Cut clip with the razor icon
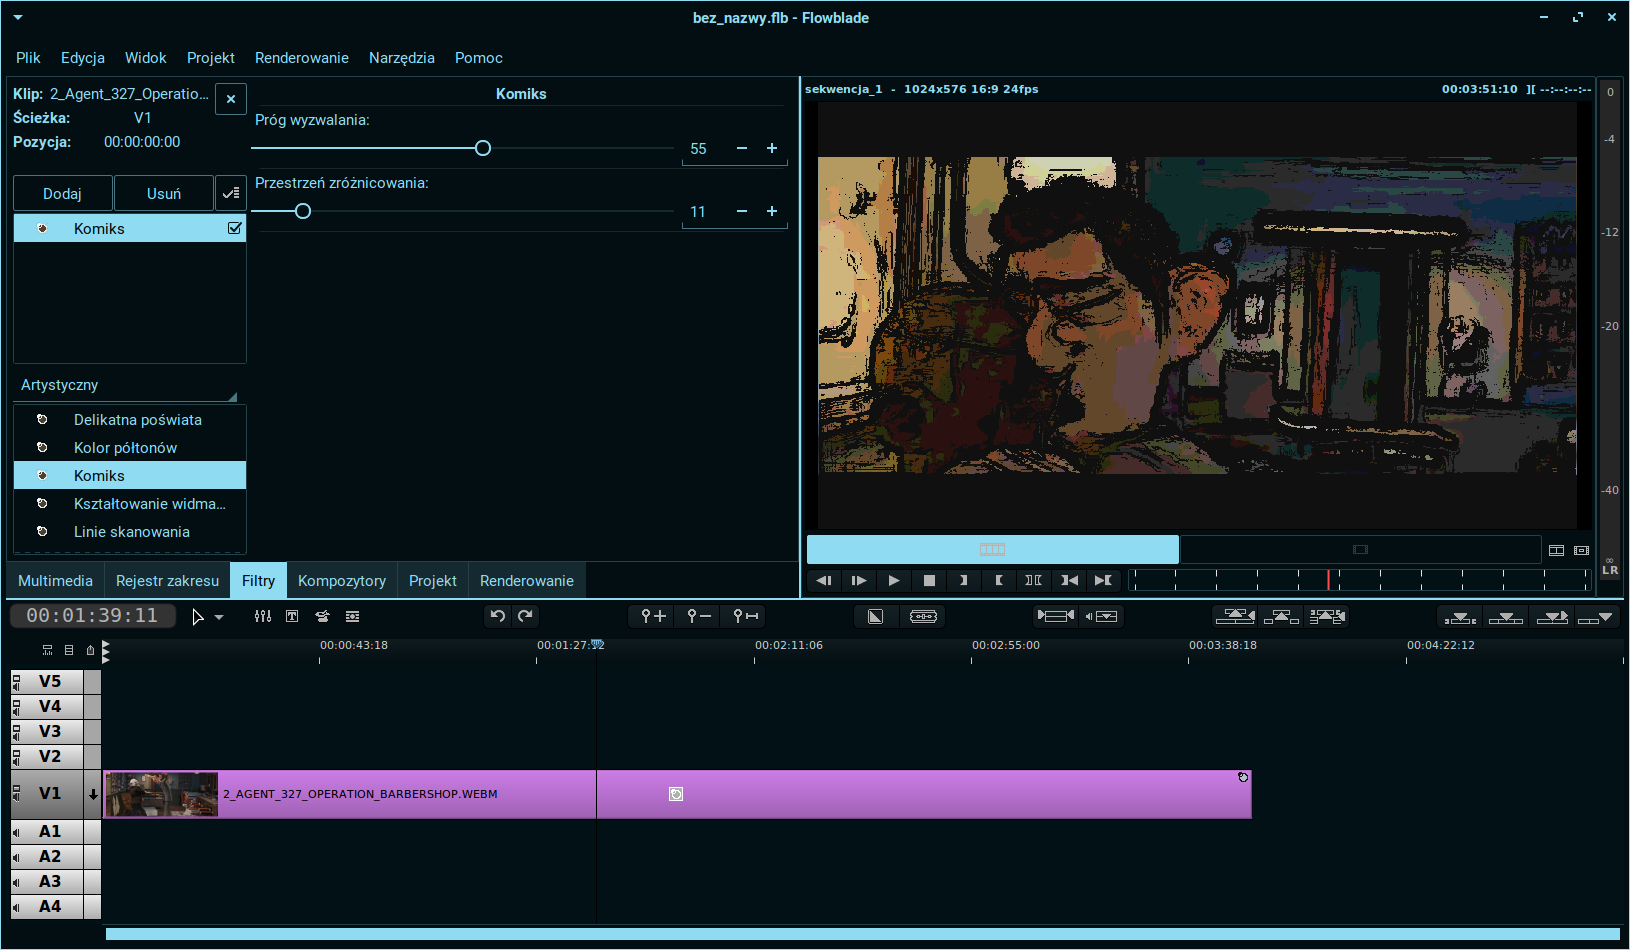1630x950 pixels. click(923, 616)
